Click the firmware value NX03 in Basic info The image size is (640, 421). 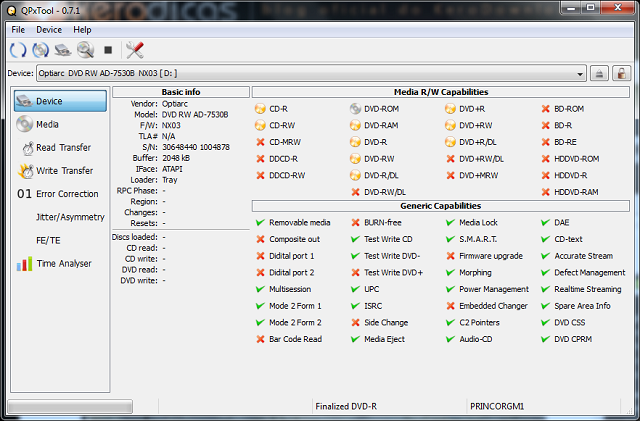pos(171,125)
